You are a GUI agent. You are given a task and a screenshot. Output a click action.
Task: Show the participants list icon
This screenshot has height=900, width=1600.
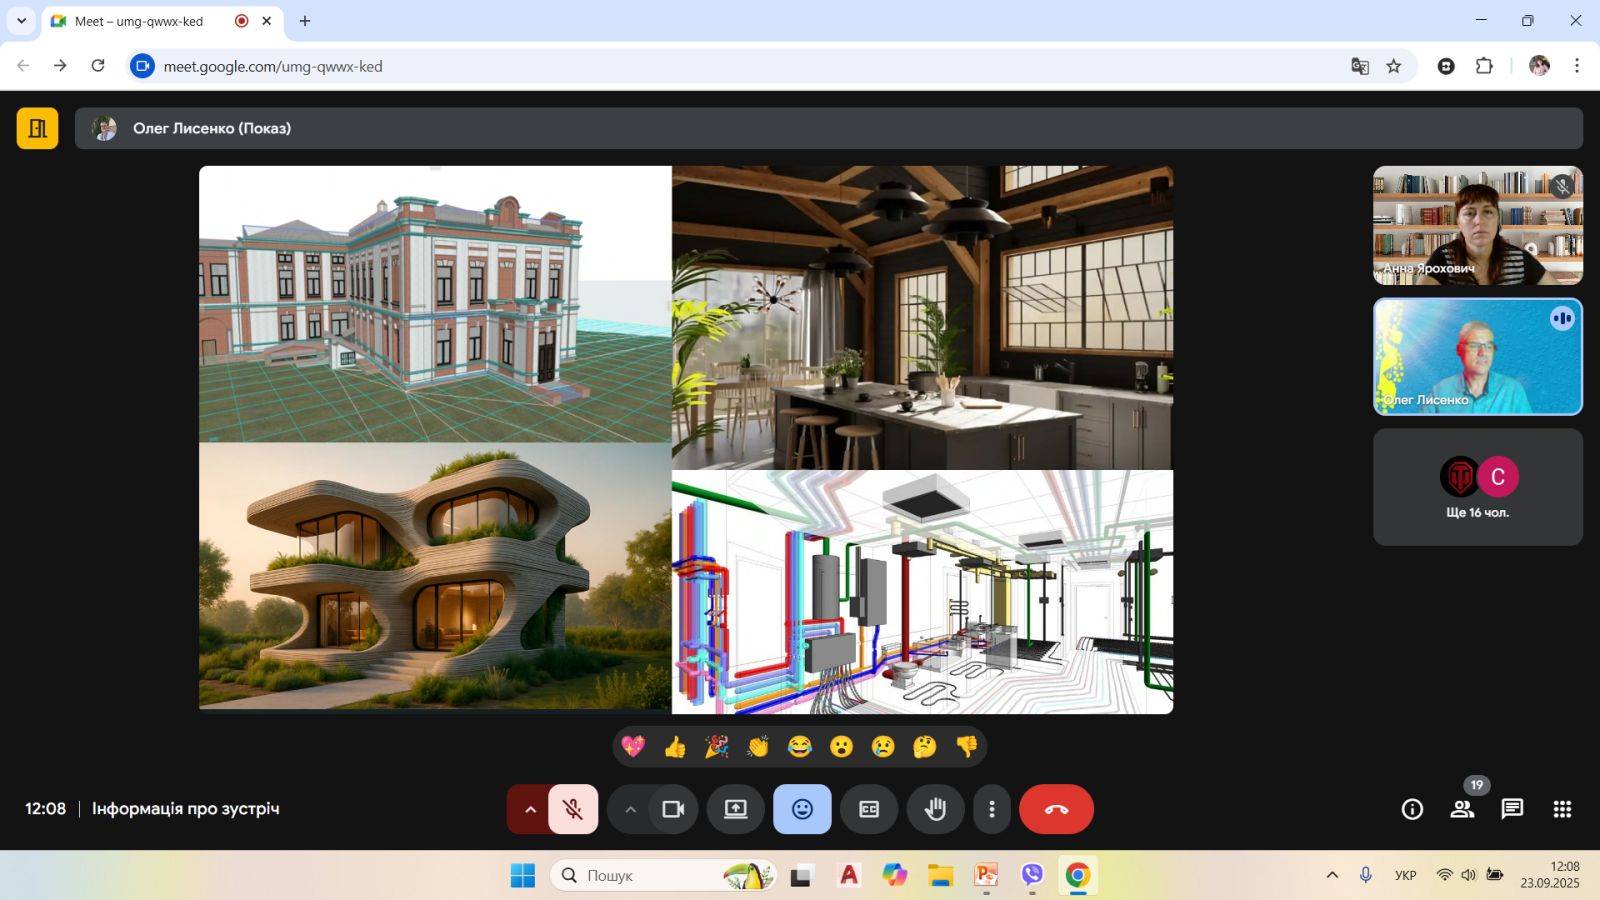point(1462,809)
